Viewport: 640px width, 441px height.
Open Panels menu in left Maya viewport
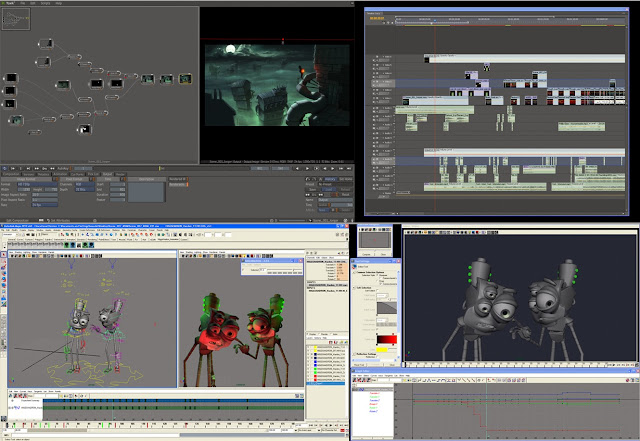51,252
